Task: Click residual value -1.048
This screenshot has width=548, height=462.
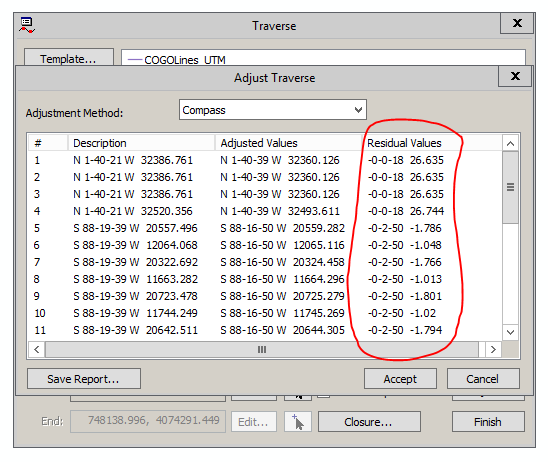Action: (x=426, y=245)
